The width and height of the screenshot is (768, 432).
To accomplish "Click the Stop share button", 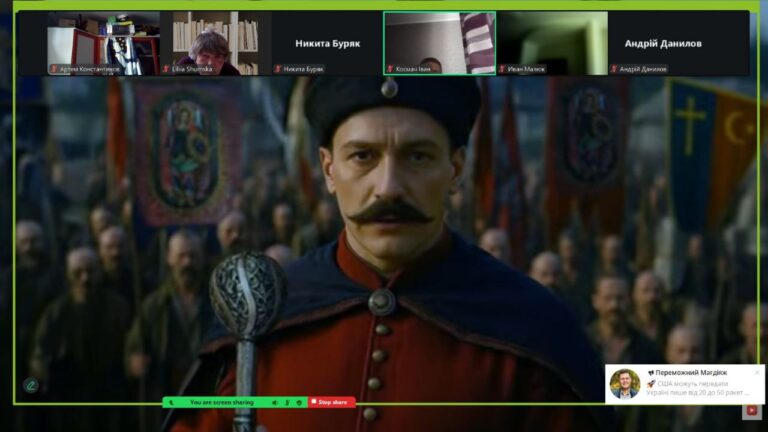I will pos(331,402).
